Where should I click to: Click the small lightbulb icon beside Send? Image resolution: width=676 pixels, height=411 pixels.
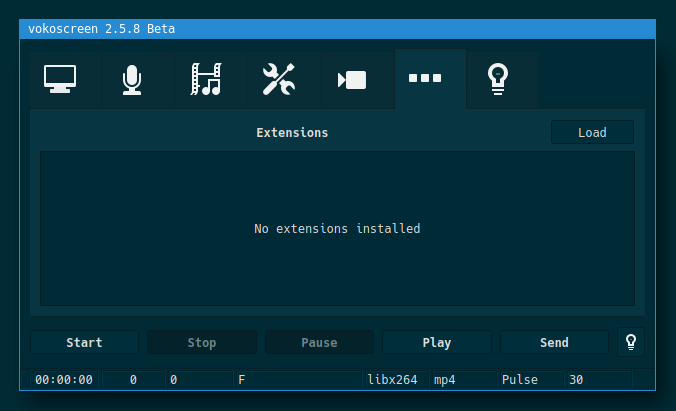pyautogui.click(x=631, y=342)
